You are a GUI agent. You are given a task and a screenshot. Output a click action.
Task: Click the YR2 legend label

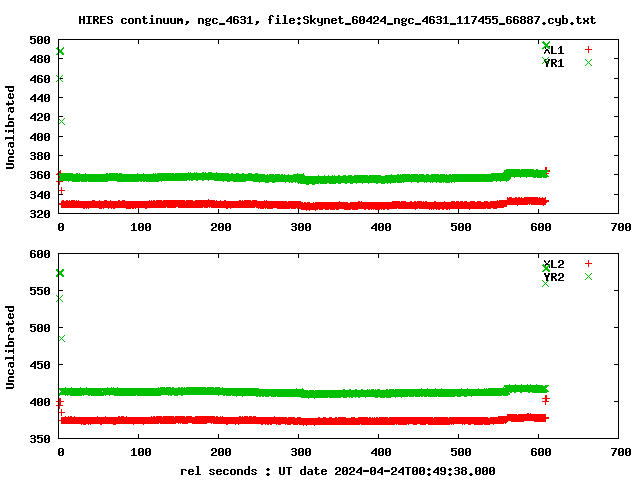pyautogui.click(x=554, y=277)
